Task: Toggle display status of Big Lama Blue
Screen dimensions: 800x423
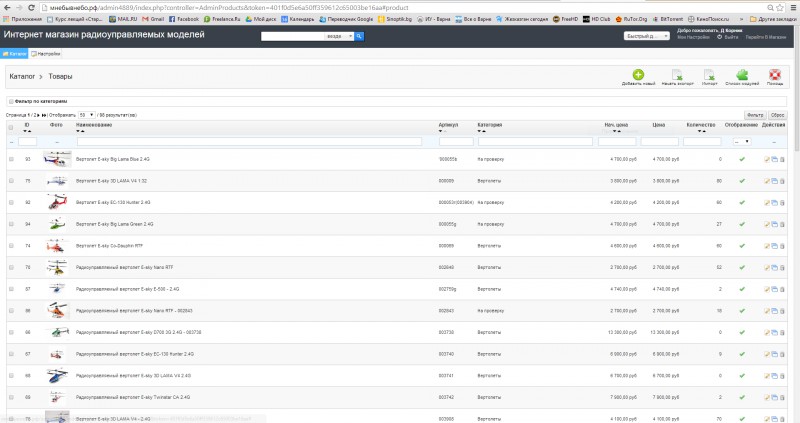Action: point(742,159)
